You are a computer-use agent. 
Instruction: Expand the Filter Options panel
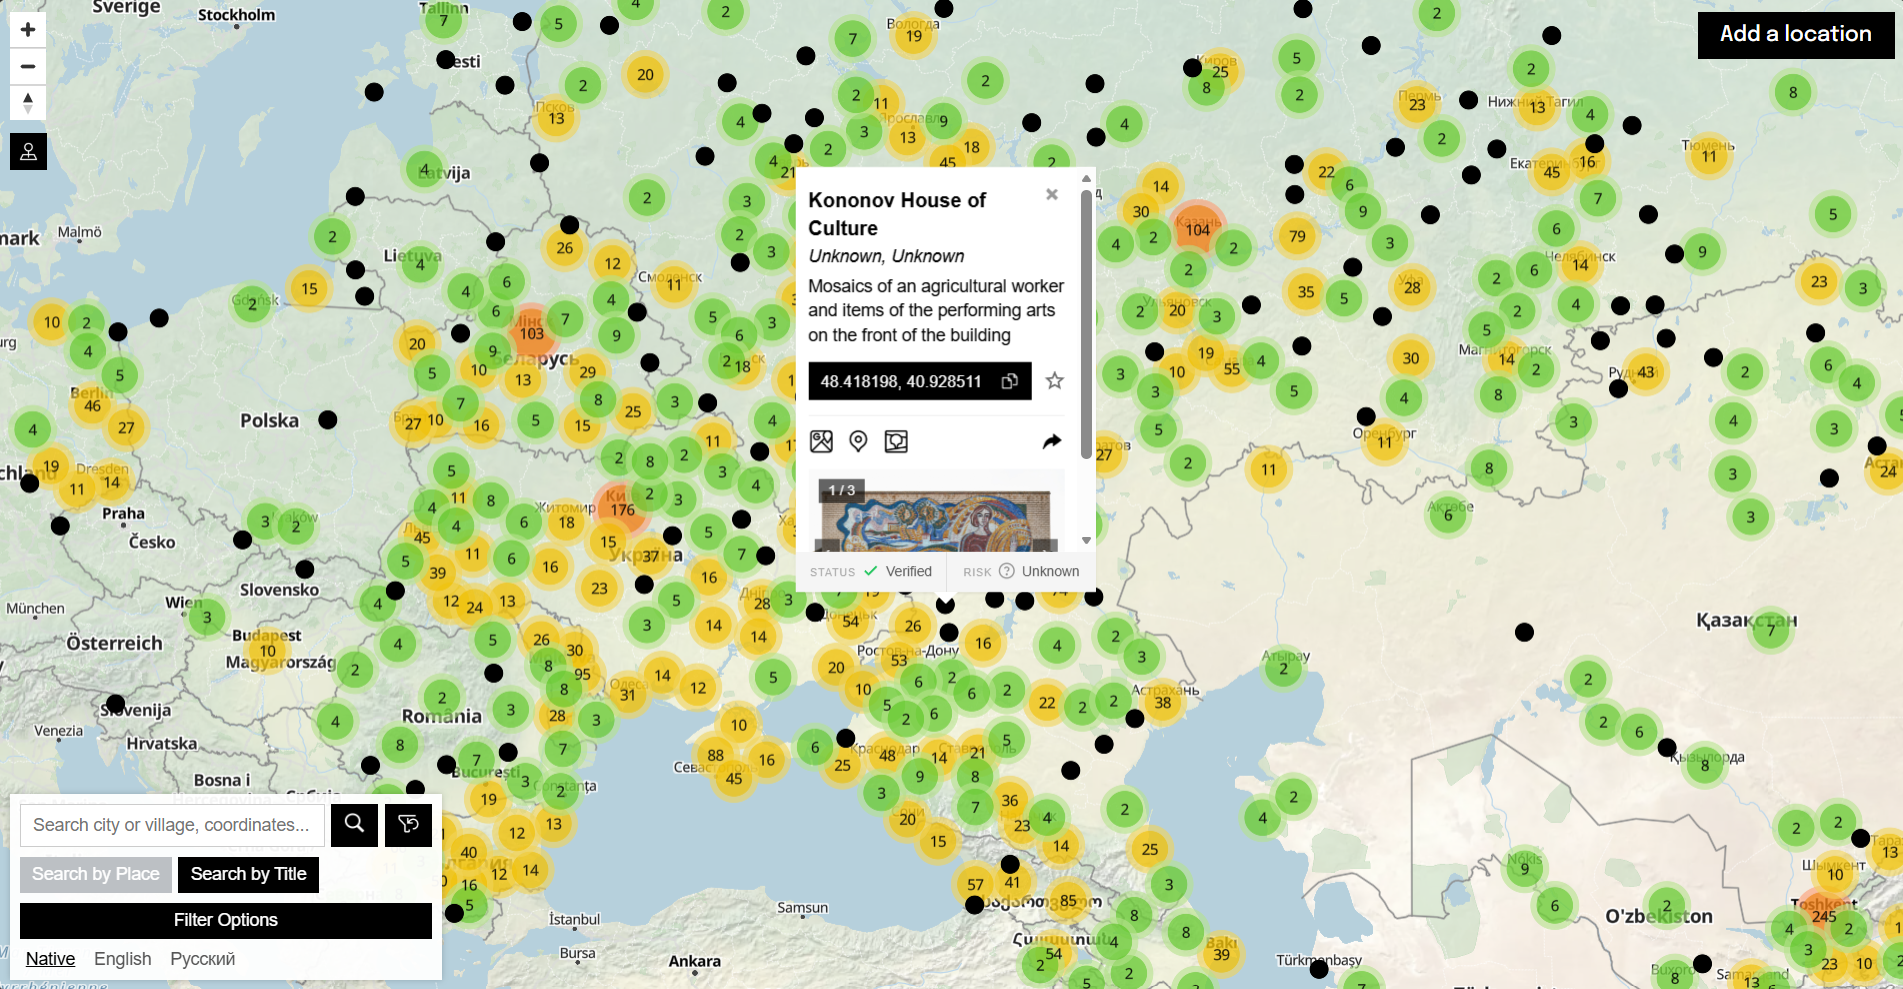[x=226, y=920]
